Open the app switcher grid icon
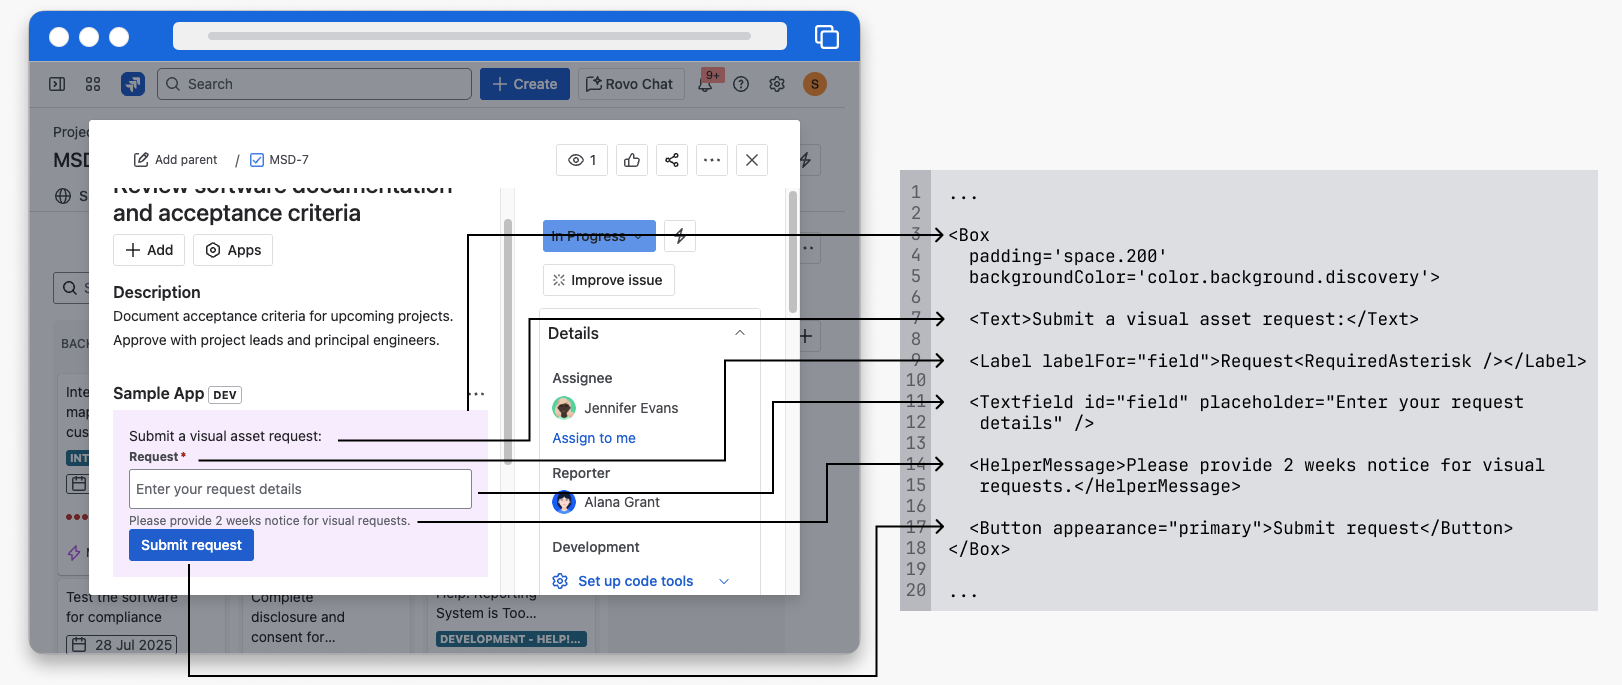 (93, 84)
